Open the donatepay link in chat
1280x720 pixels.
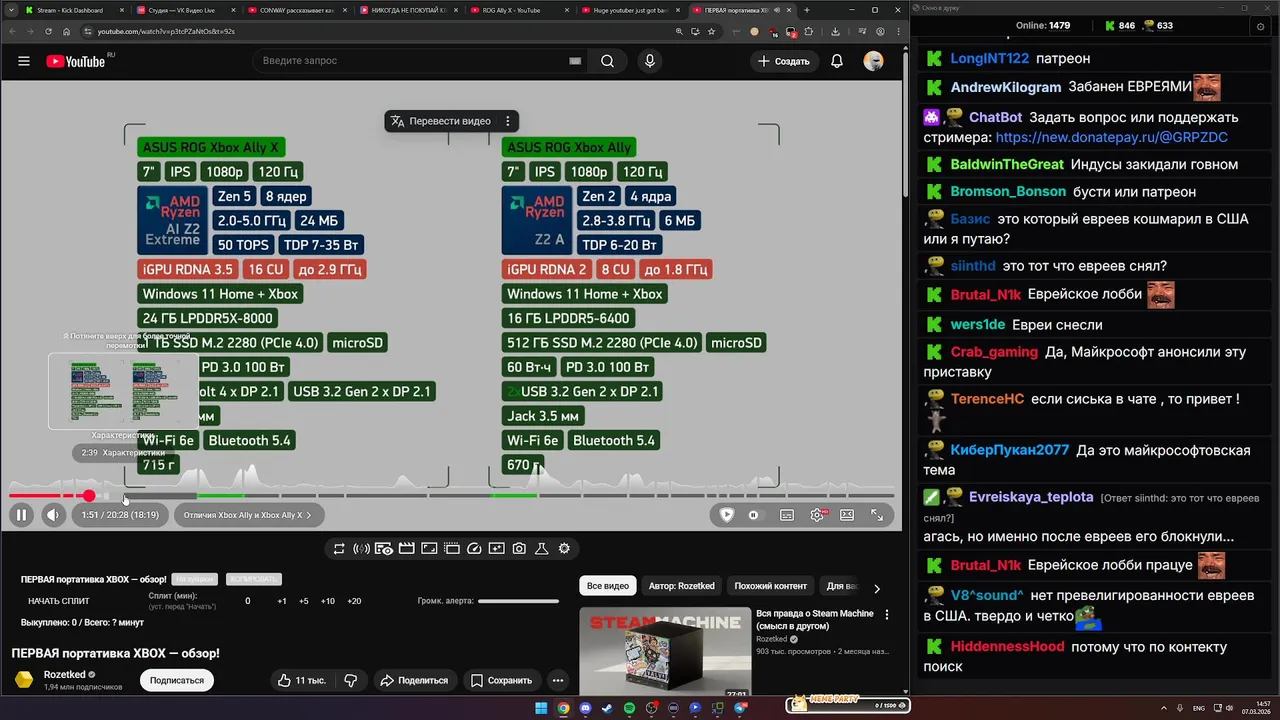point(1111,137)
